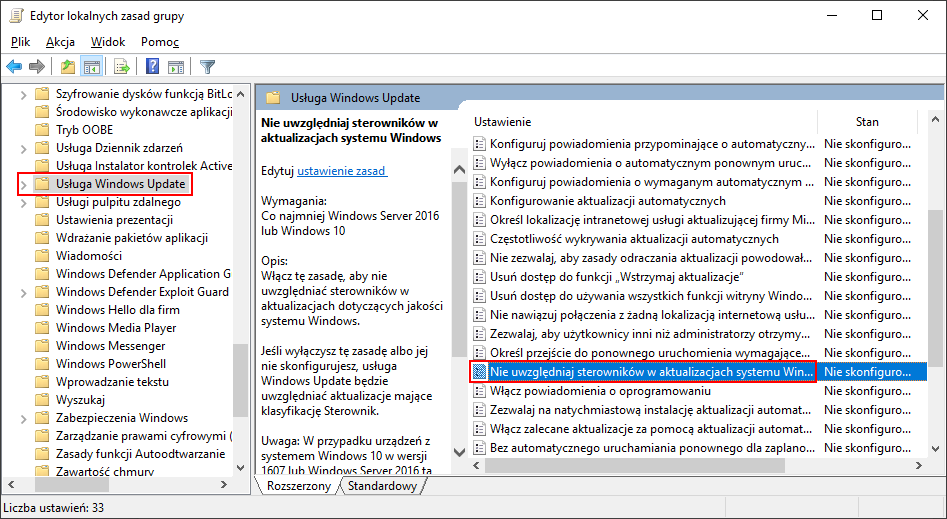
Task: Open the Pomoc menu
Action: (x=160, y=42)
